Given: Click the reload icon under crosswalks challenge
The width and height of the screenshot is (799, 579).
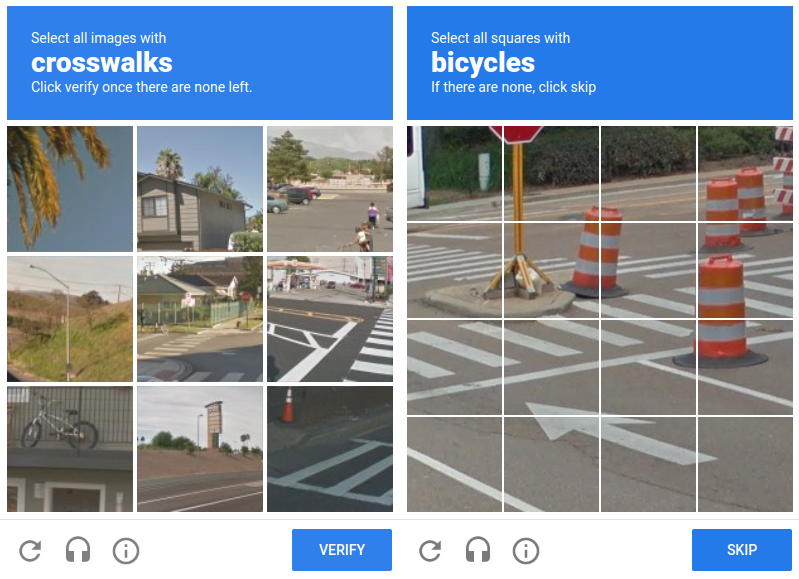Looking at the screenshot, I should 30,550.
